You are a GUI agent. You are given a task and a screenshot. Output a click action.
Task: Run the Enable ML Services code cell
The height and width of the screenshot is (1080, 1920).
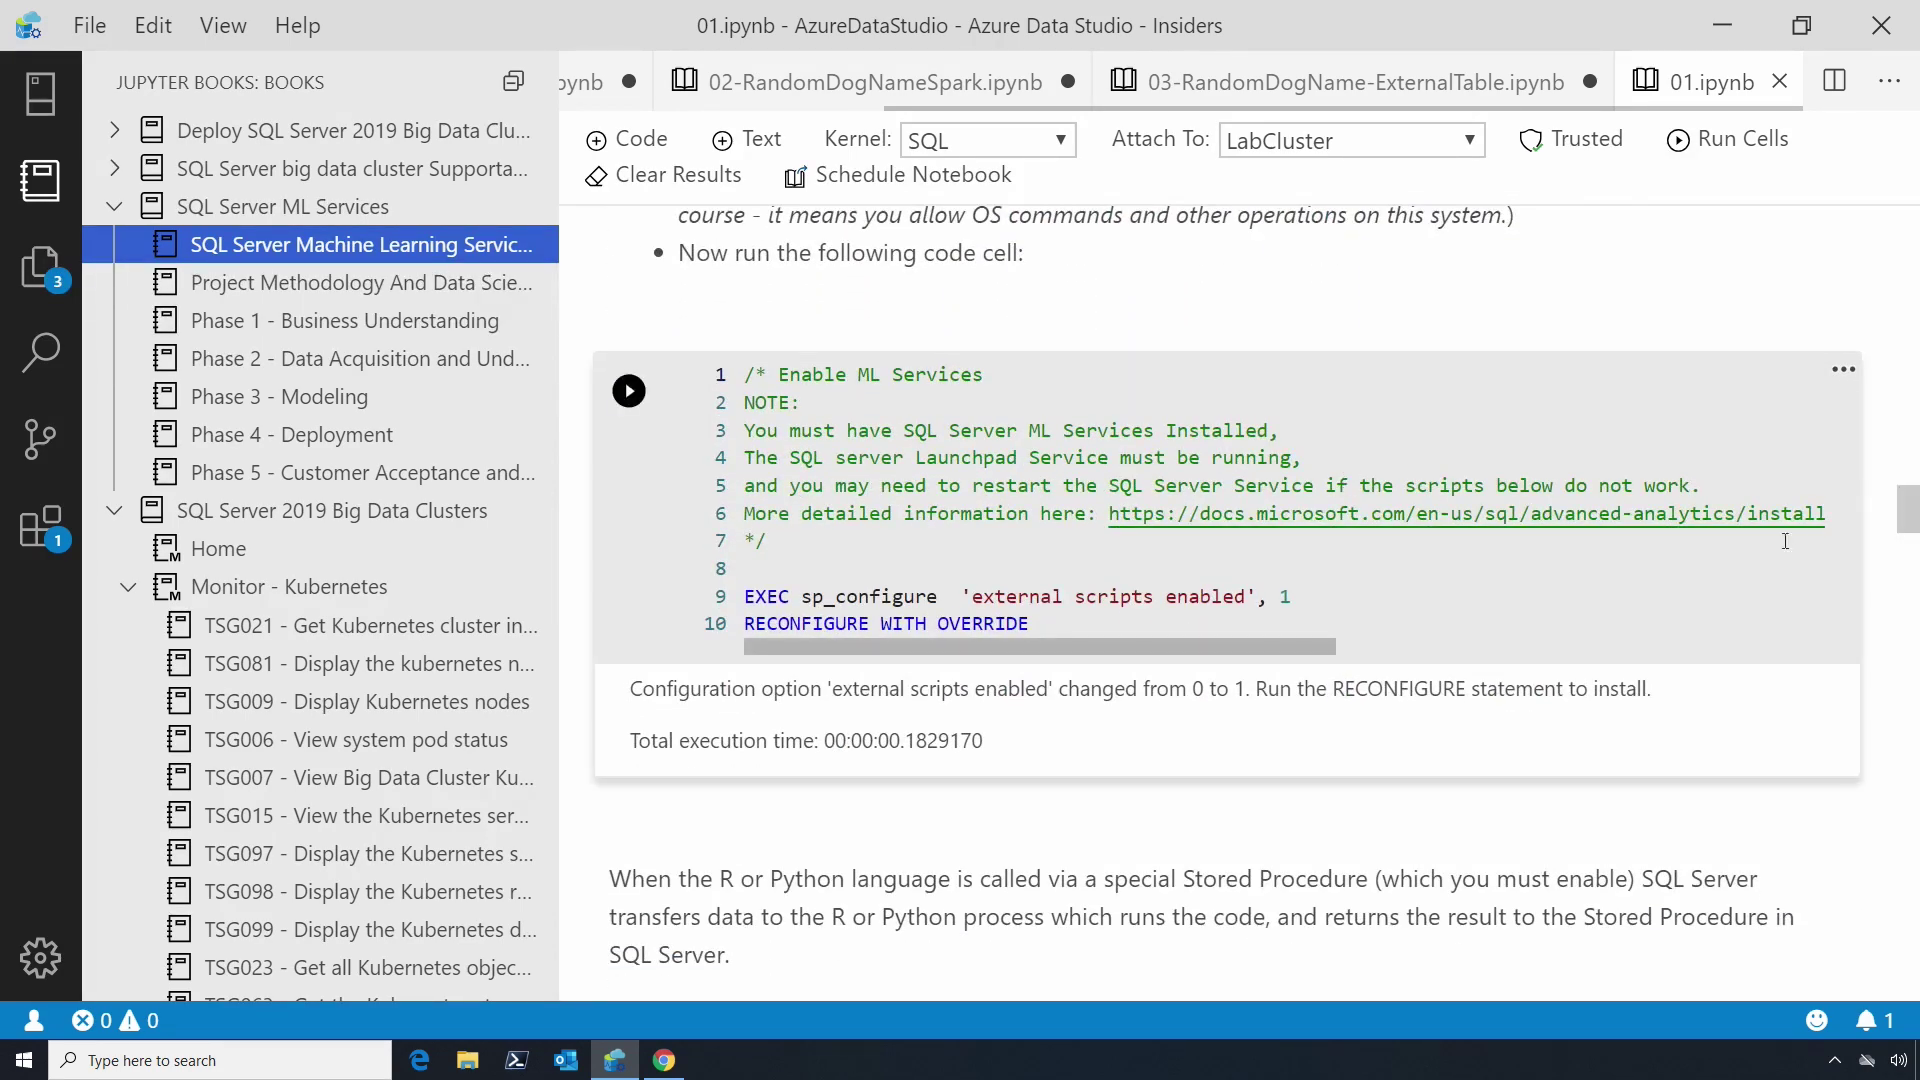pos(629,391)
